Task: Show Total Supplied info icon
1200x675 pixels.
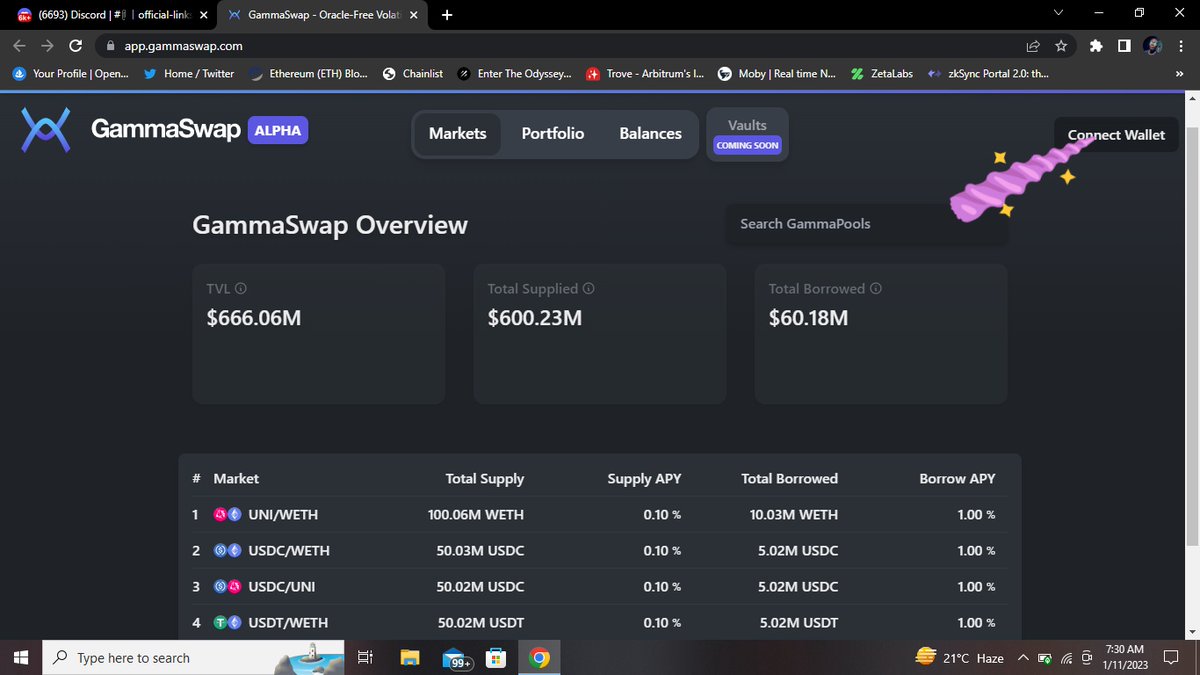Action: 588,288
